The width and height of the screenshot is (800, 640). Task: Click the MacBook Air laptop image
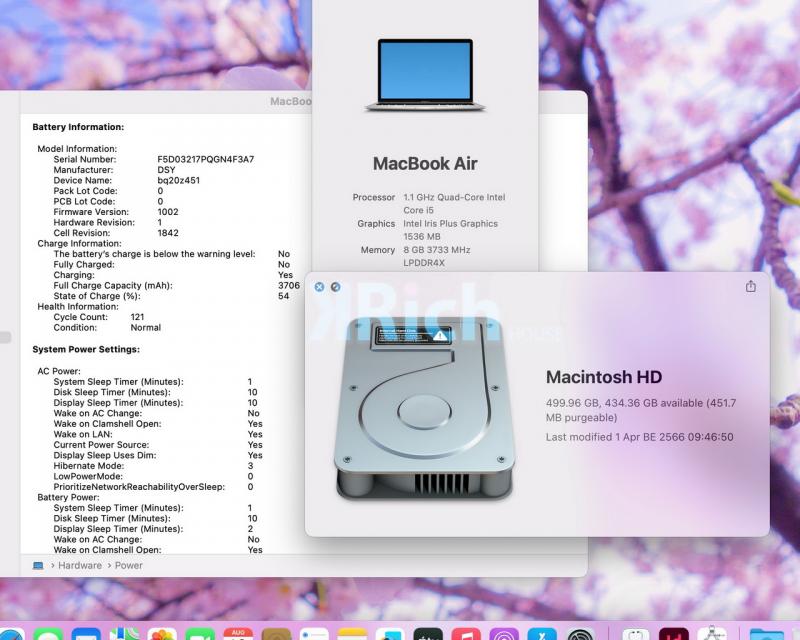point(425,75)
